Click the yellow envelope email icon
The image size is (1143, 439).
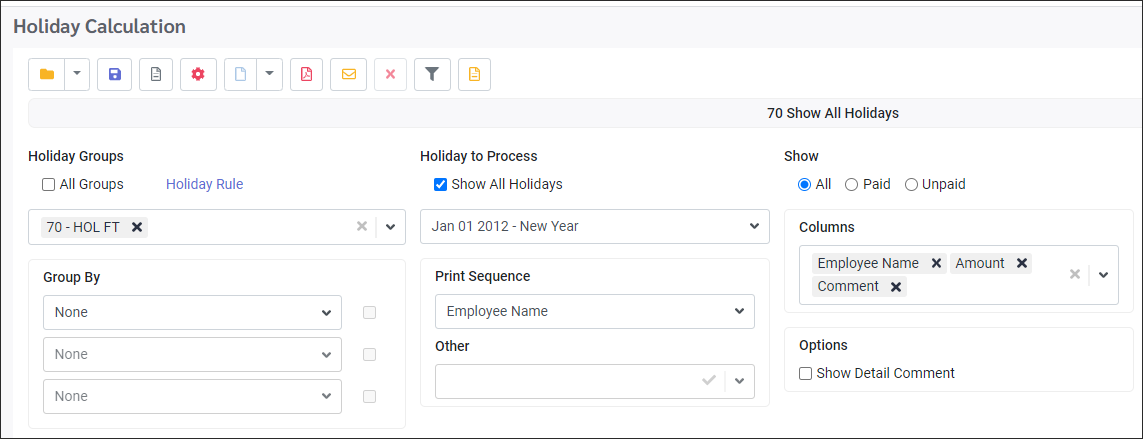tap(348, 74)
